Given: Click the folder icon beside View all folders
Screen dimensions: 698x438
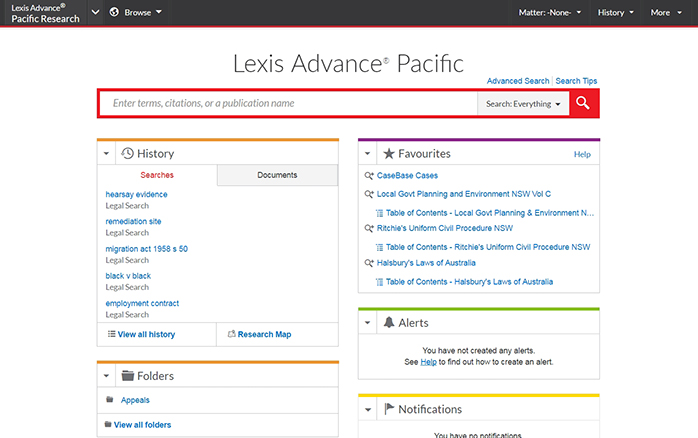Looking at the screenshot, I should click(x=108, y=424).
